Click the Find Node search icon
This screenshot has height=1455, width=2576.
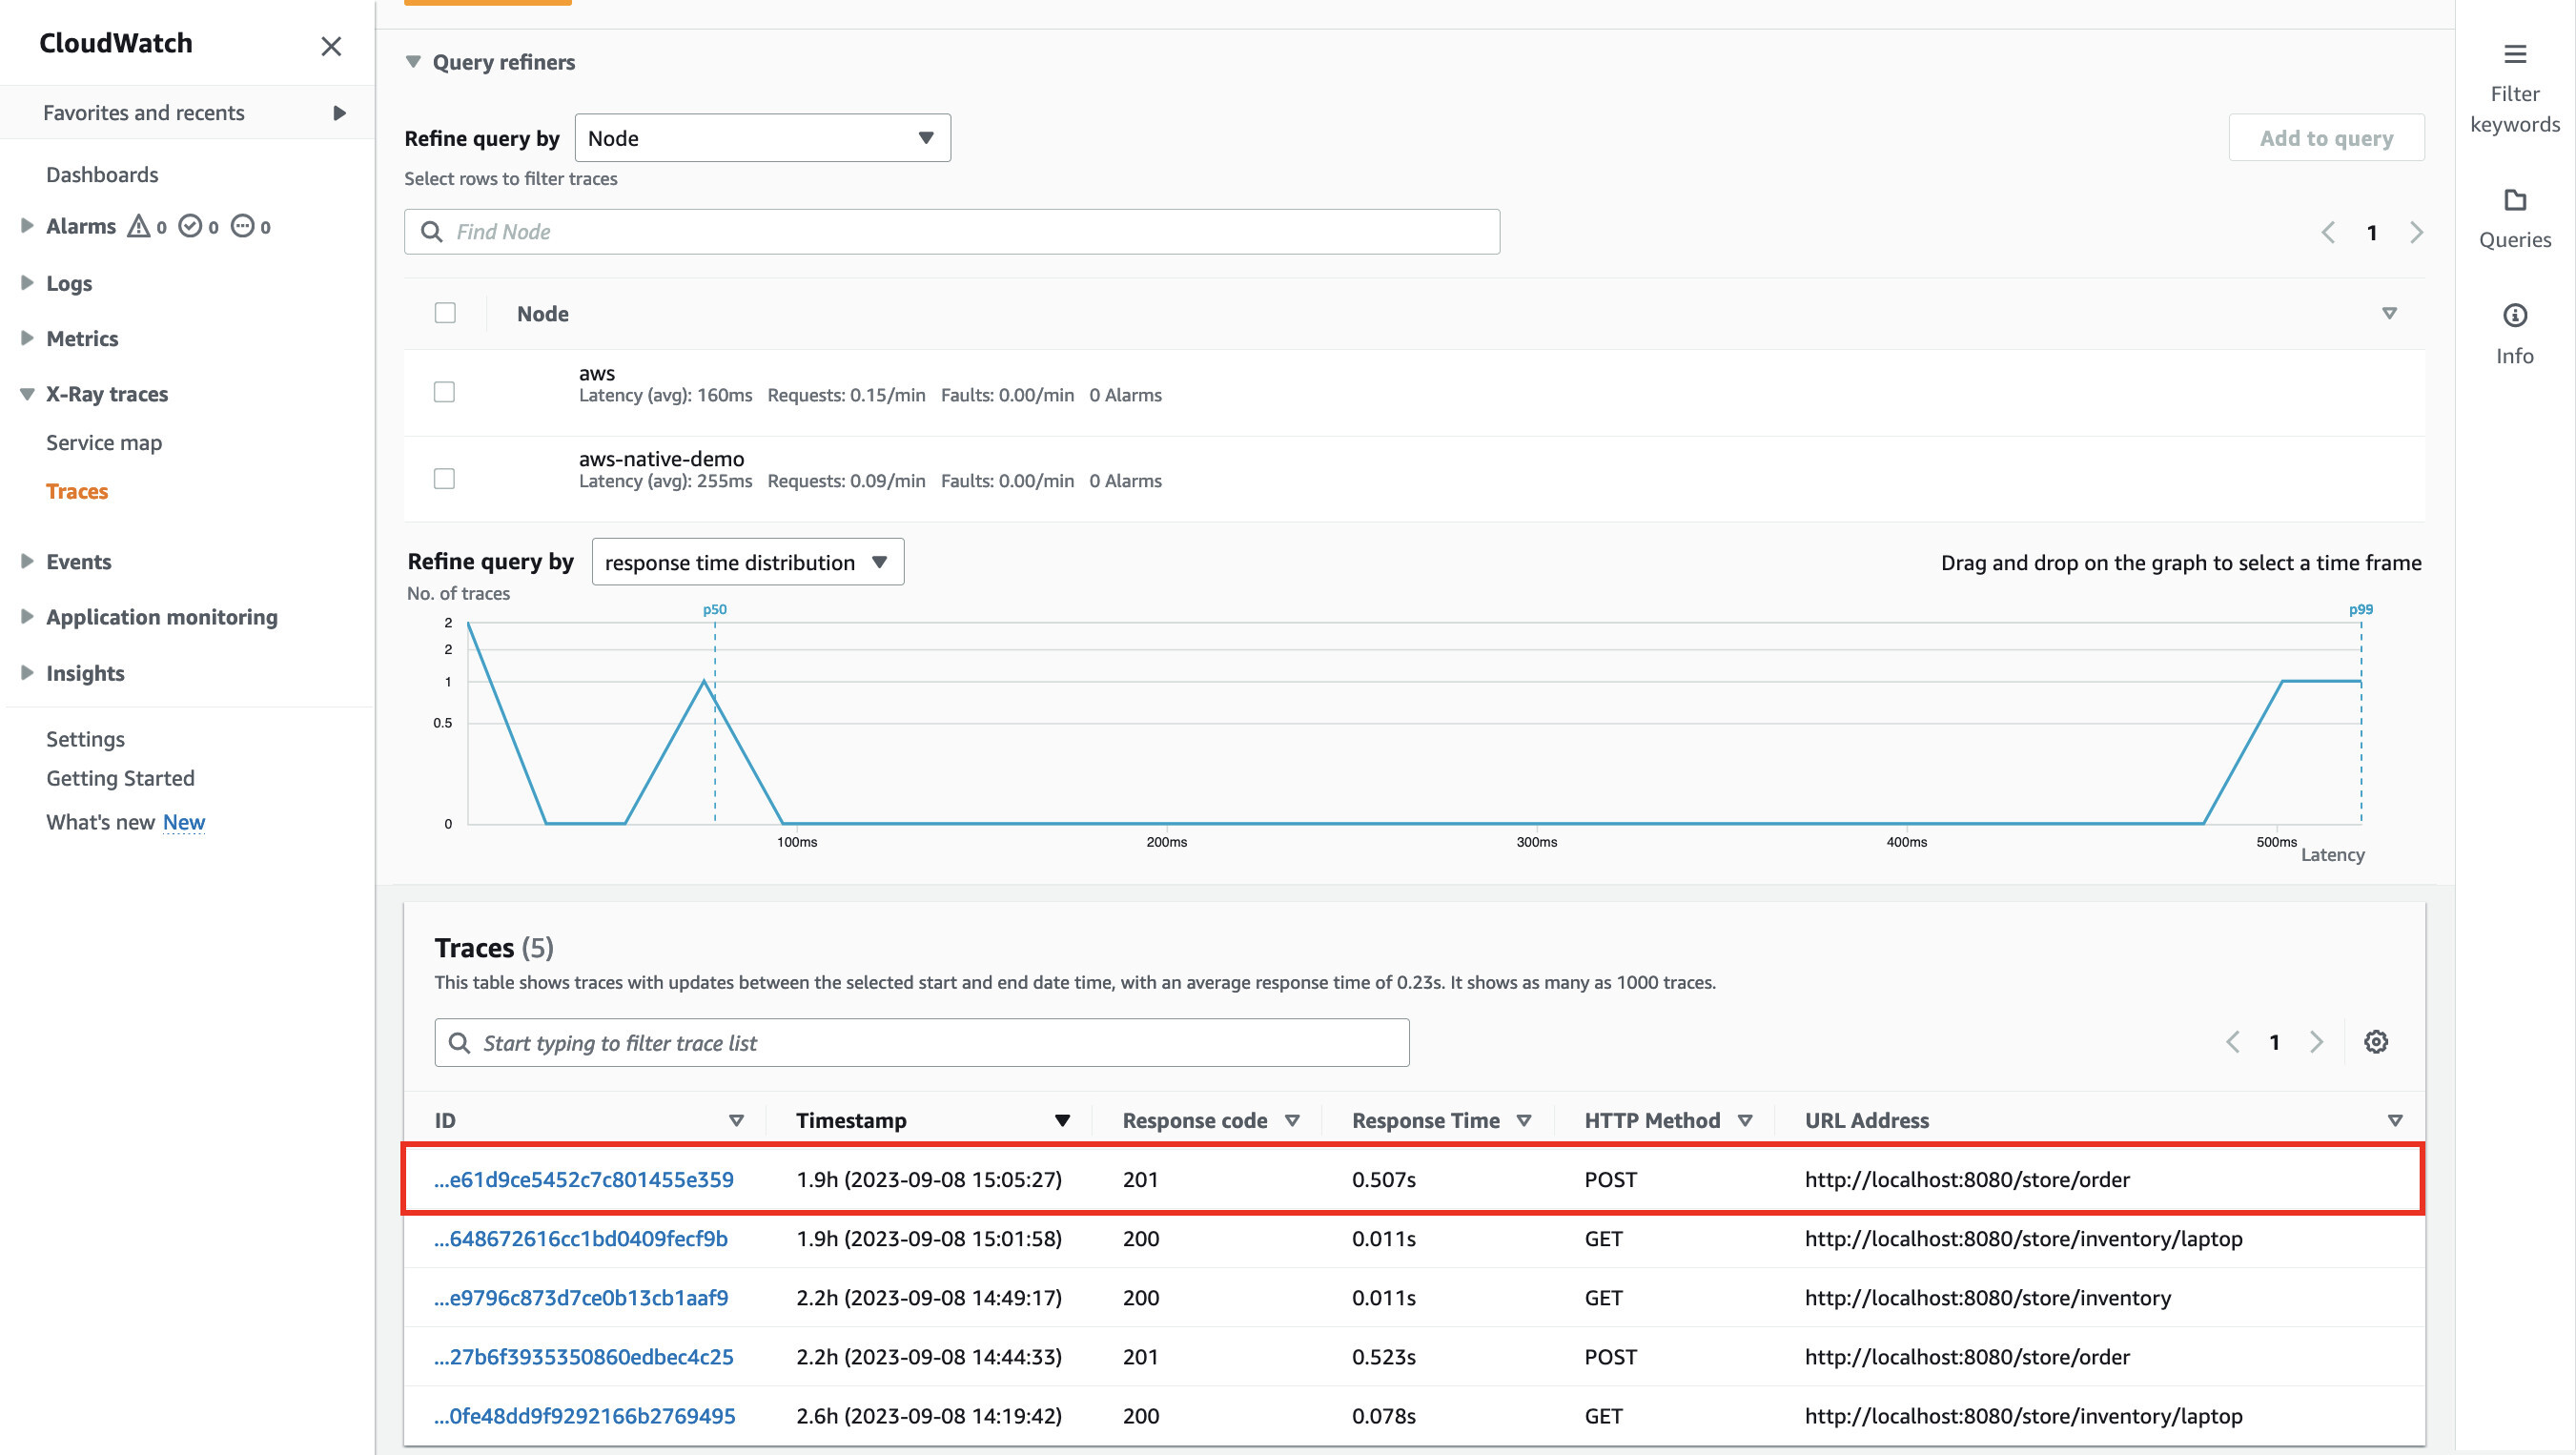(431, 232)
